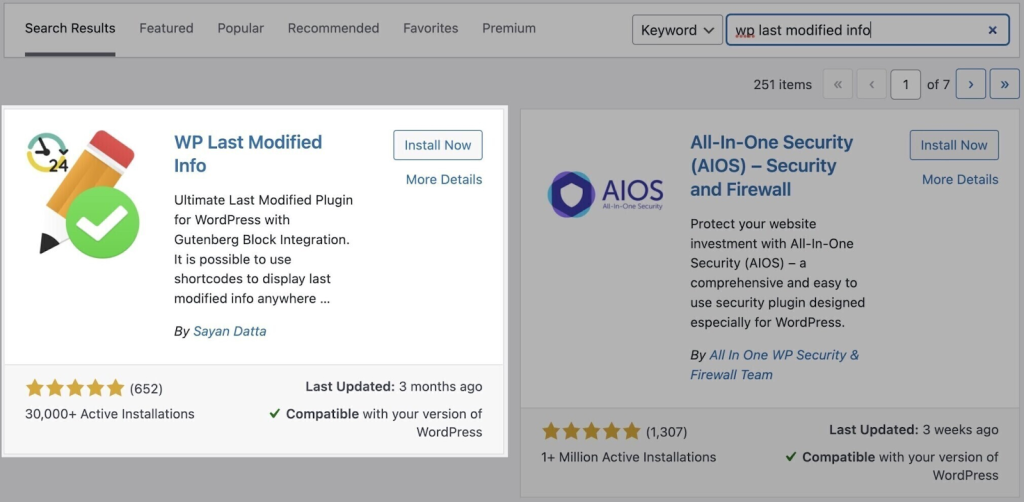The width and height of the screenshot is (1024, 502).
Task: Click the WP Last Modified Info plugin icon
Action: 82,193
